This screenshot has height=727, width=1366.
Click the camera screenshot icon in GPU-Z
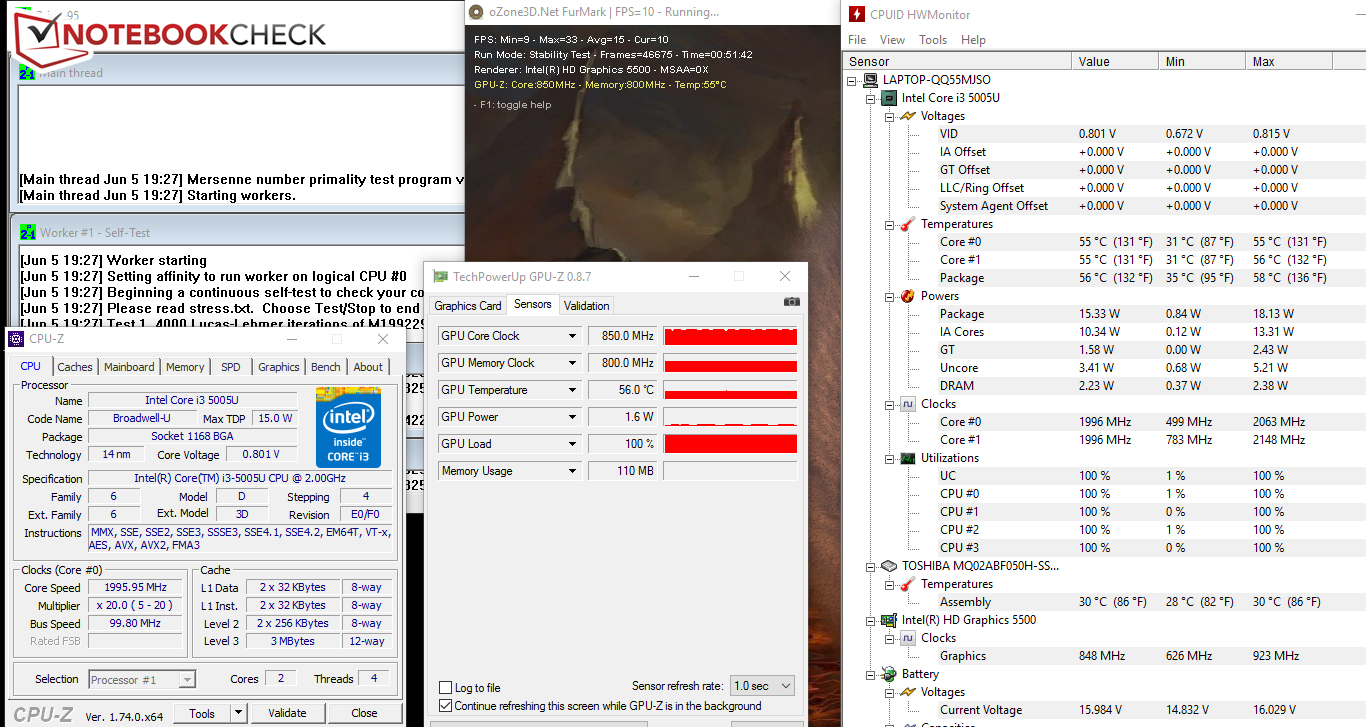792,302
